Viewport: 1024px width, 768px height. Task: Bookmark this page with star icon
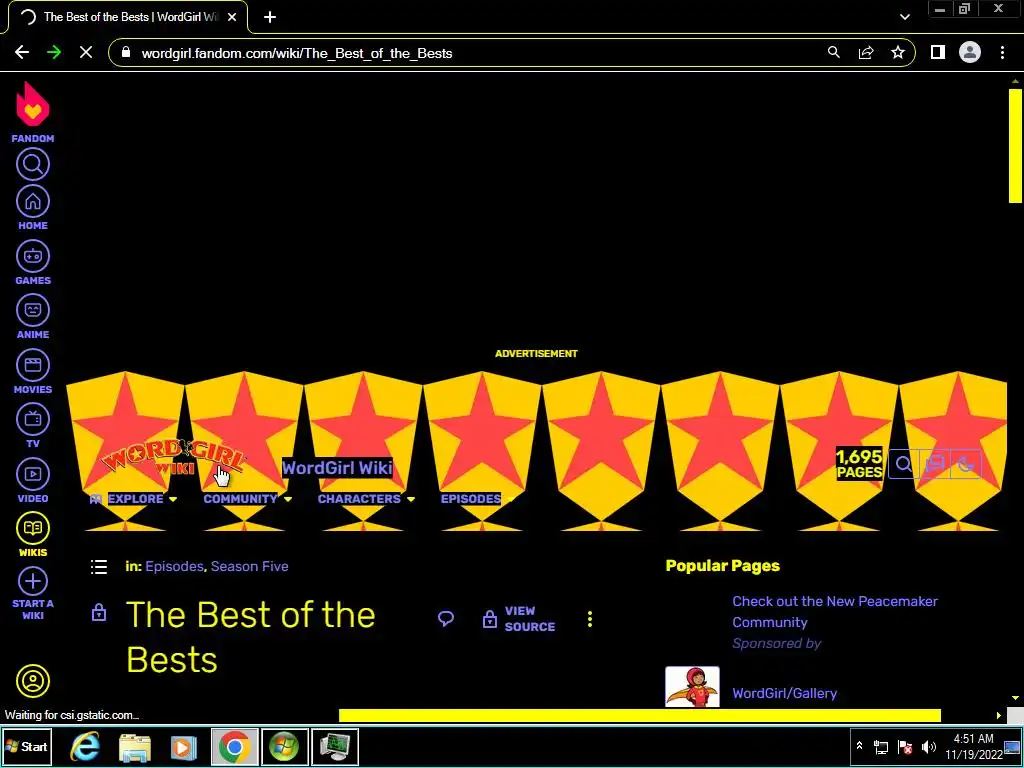(898, 53)
